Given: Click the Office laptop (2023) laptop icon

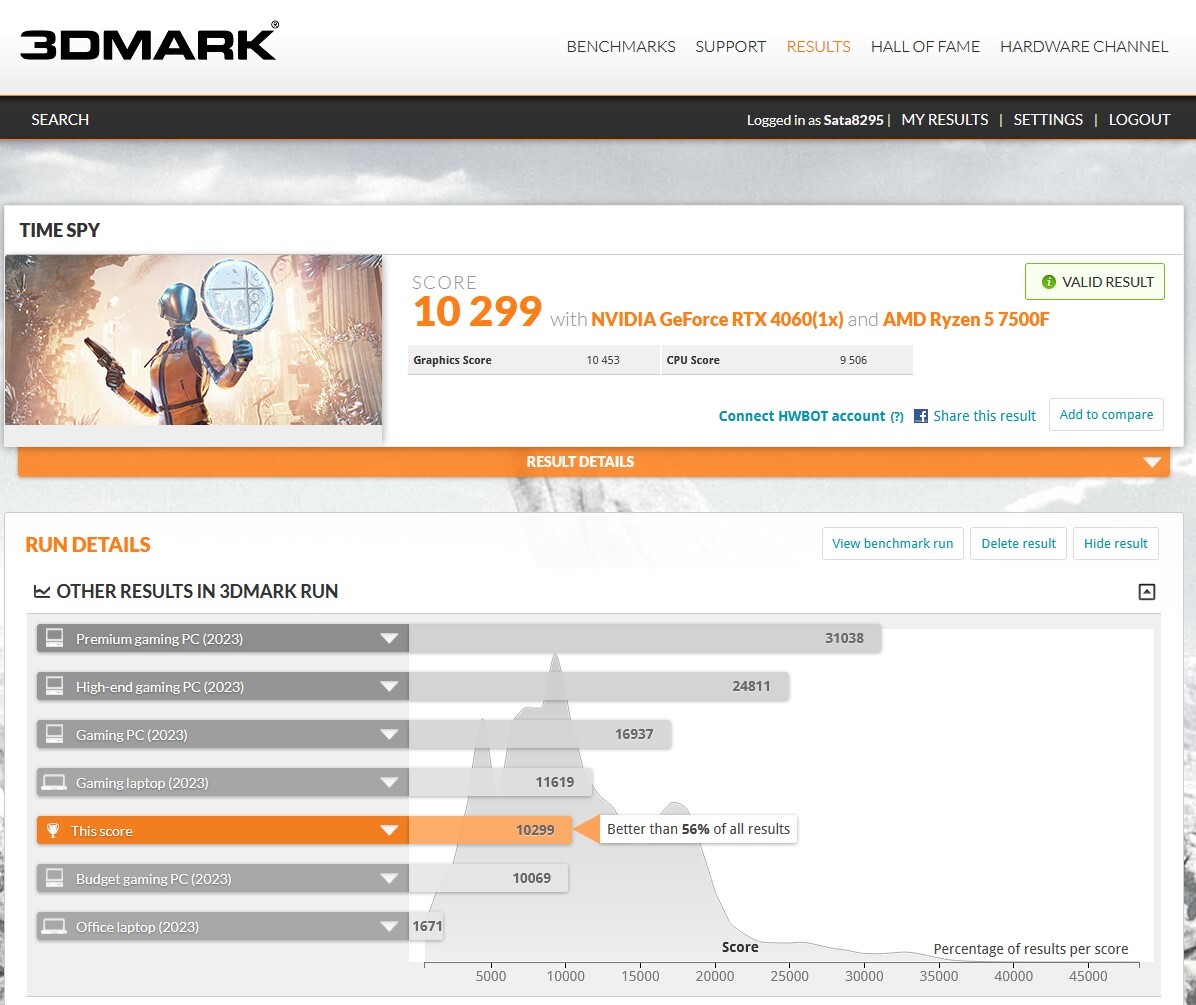Looking at the screenshot, I should pos(54,926).
